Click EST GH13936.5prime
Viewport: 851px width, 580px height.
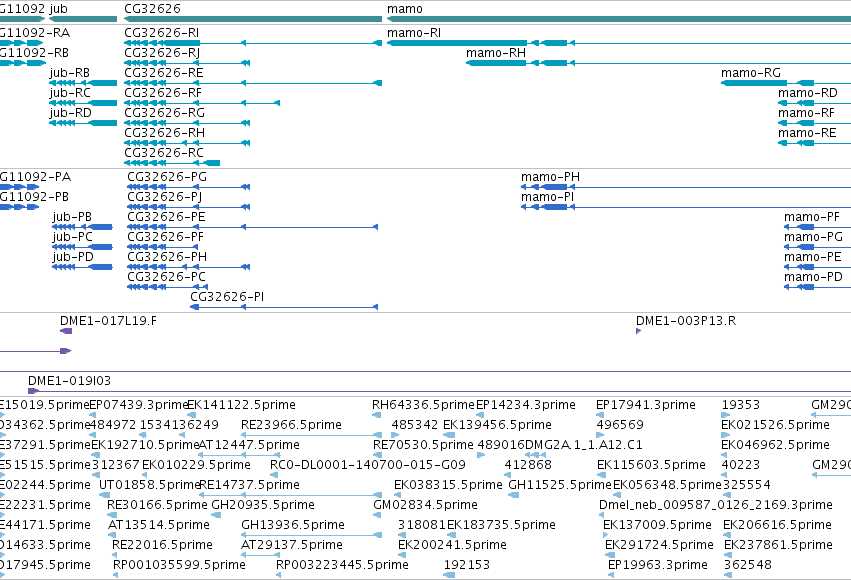click(x=293, y=525)
